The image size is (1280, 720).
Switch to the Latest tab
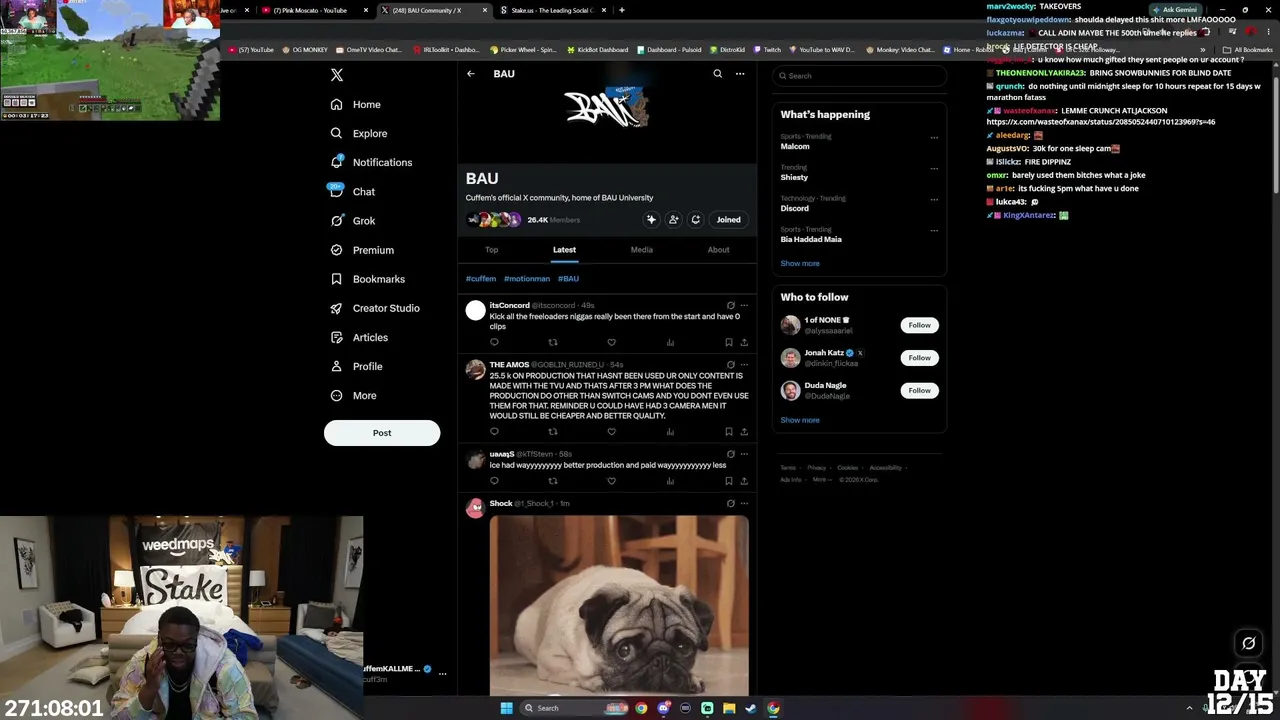coord(564,250)
